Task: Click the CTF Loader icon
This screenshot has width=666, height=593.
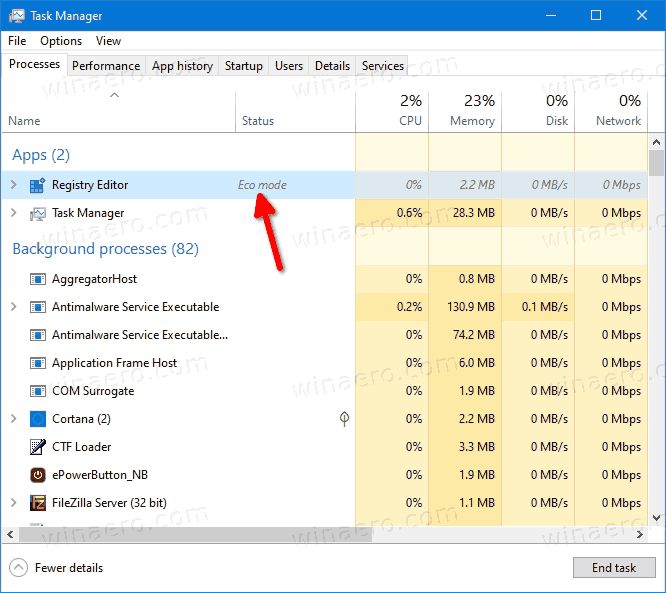Action: pos(38,447)
